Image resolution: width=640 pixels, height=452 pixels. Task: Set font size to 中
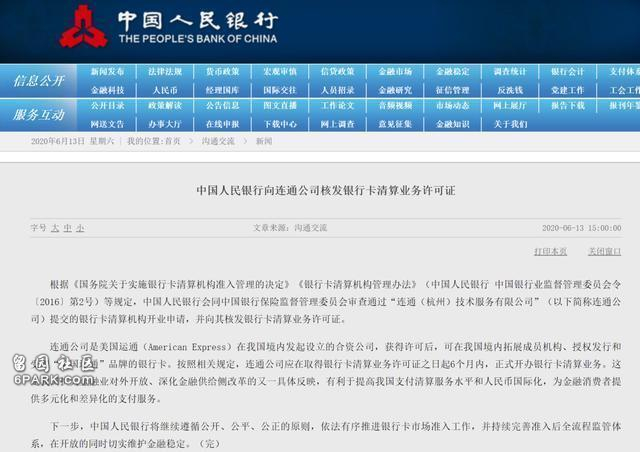point(68,228)
